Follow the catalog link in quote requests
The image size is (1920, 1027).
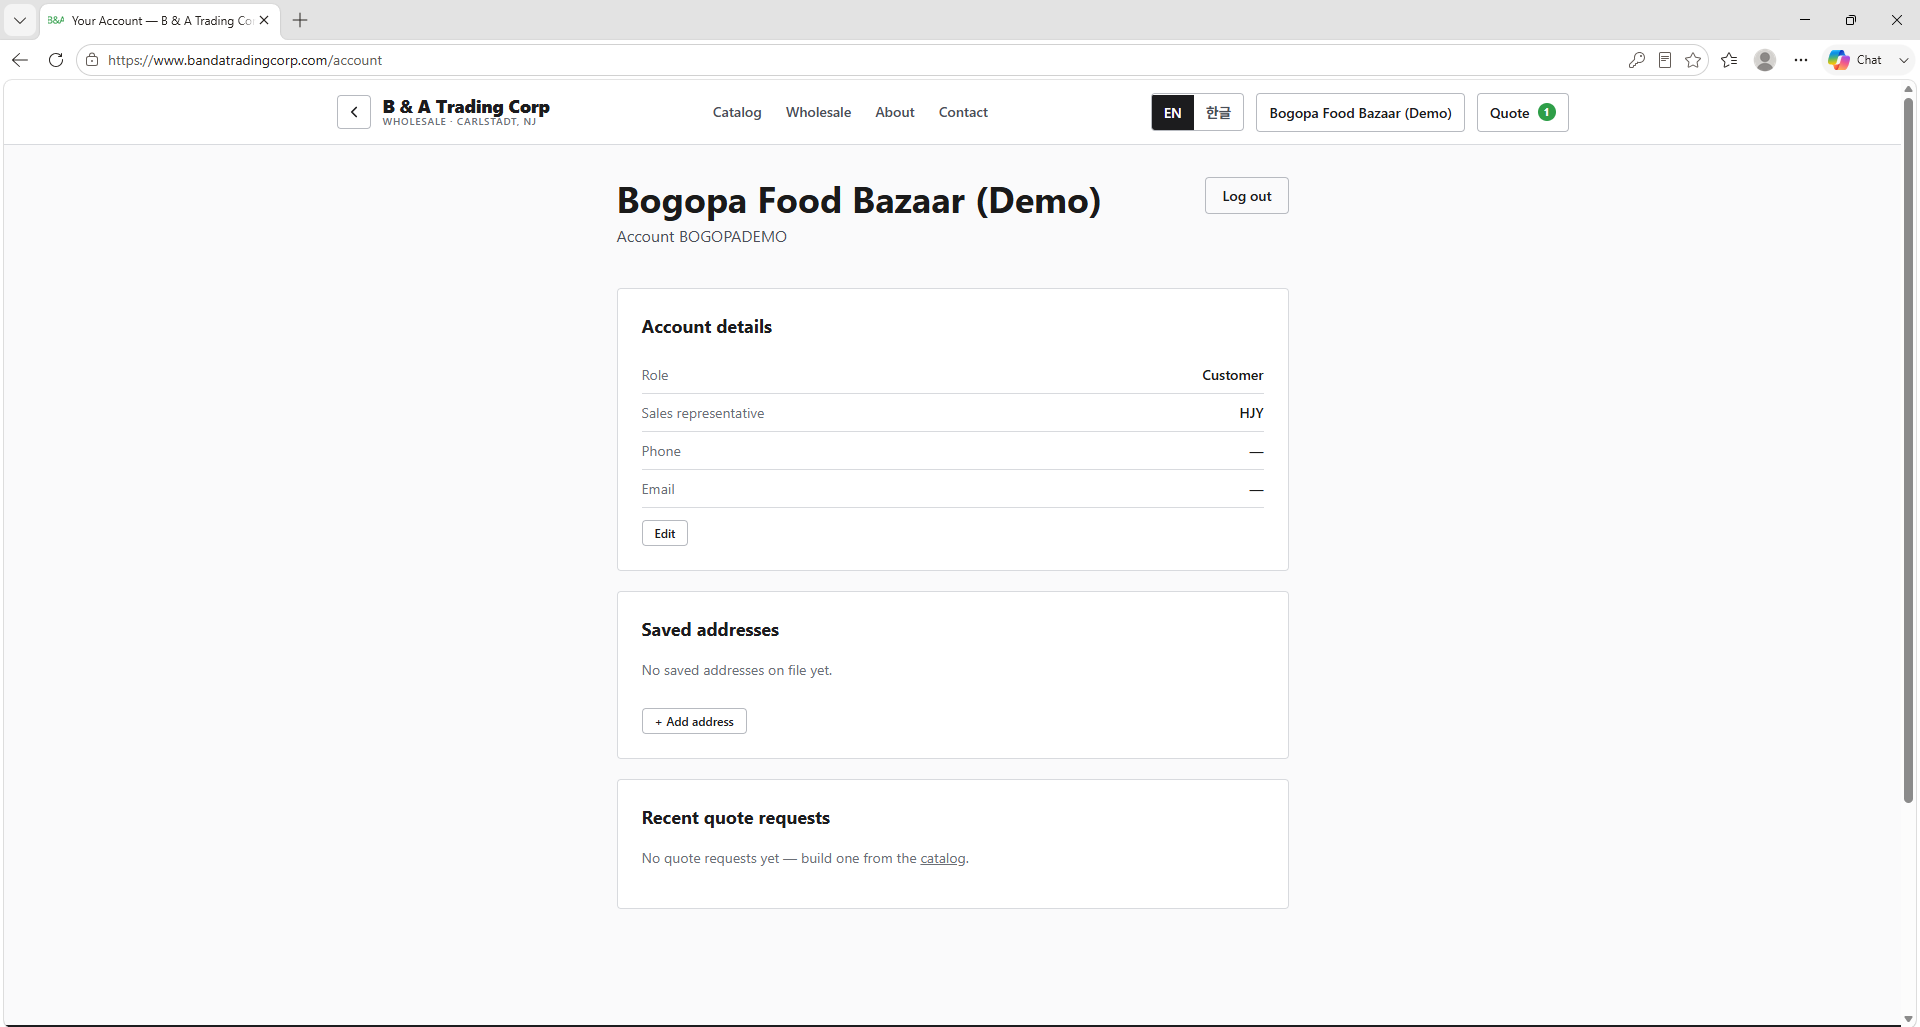click(943, 858)
